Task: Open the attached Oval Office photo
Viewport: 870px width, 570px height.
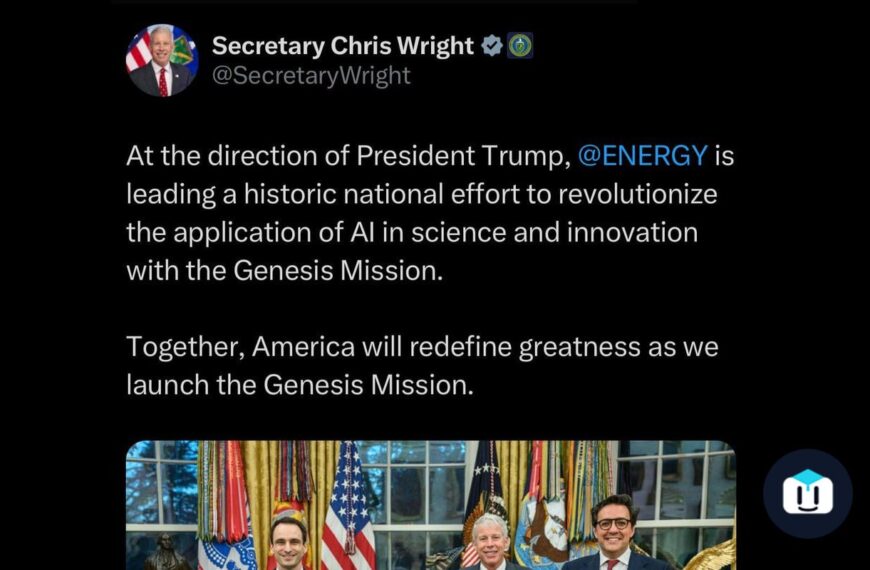Action: click(431, 505)
